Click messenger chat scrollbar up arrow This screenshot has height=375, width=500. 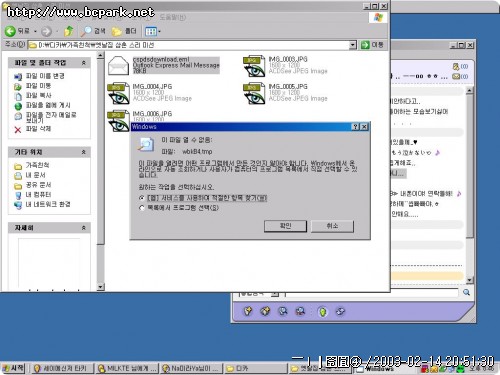tap(469, 90)
